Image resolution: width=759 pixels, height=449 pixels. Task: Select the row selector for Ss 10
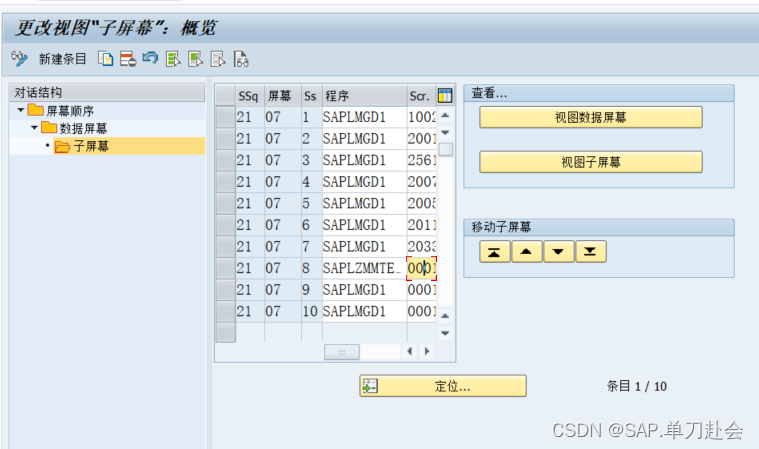(x=225, y=311)
